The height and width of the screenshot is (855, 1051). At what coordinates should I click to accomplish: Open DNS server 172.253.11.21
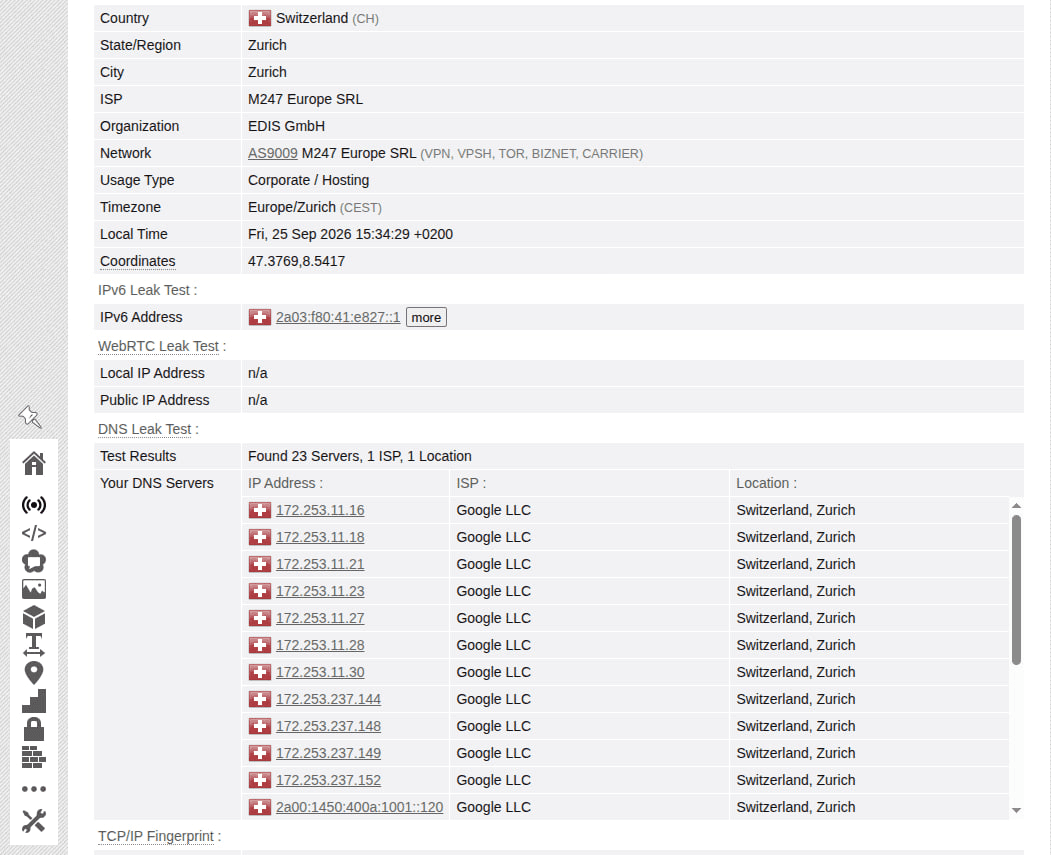[320, 564]
